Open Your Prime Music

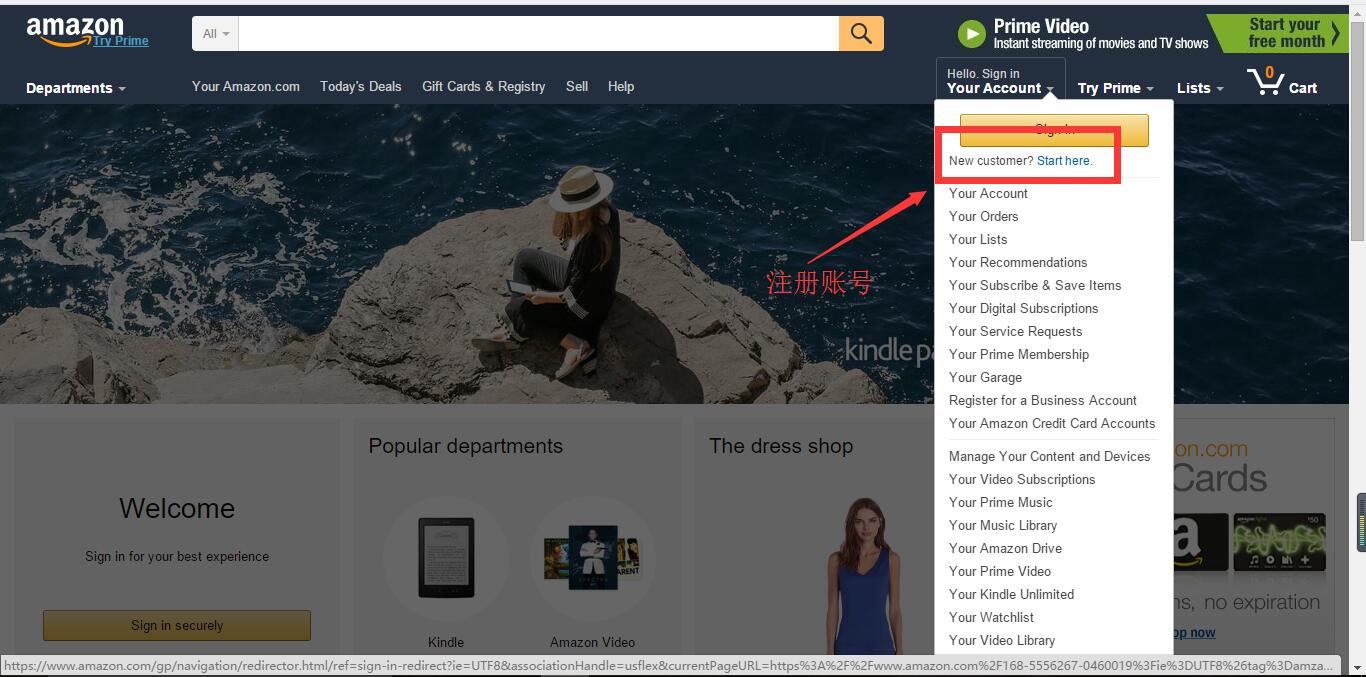pyautogui.click(x=1001, y=503)
